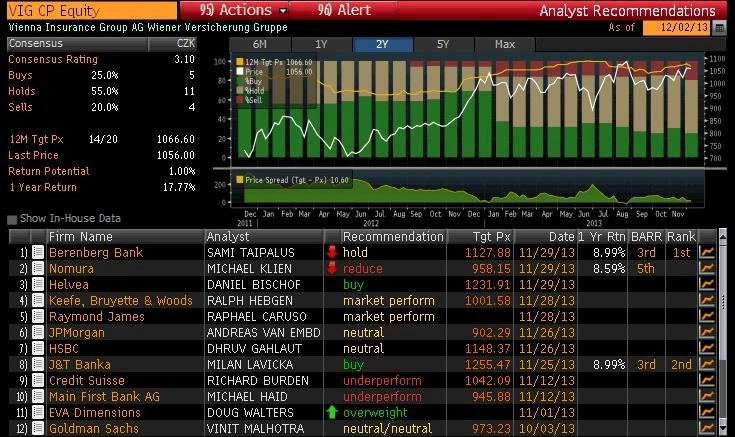The width and height of the screenshot is (735, 437).
Task: Select the 2Y chart range tab
Action: pyautogui.click(x=382, y=45)
